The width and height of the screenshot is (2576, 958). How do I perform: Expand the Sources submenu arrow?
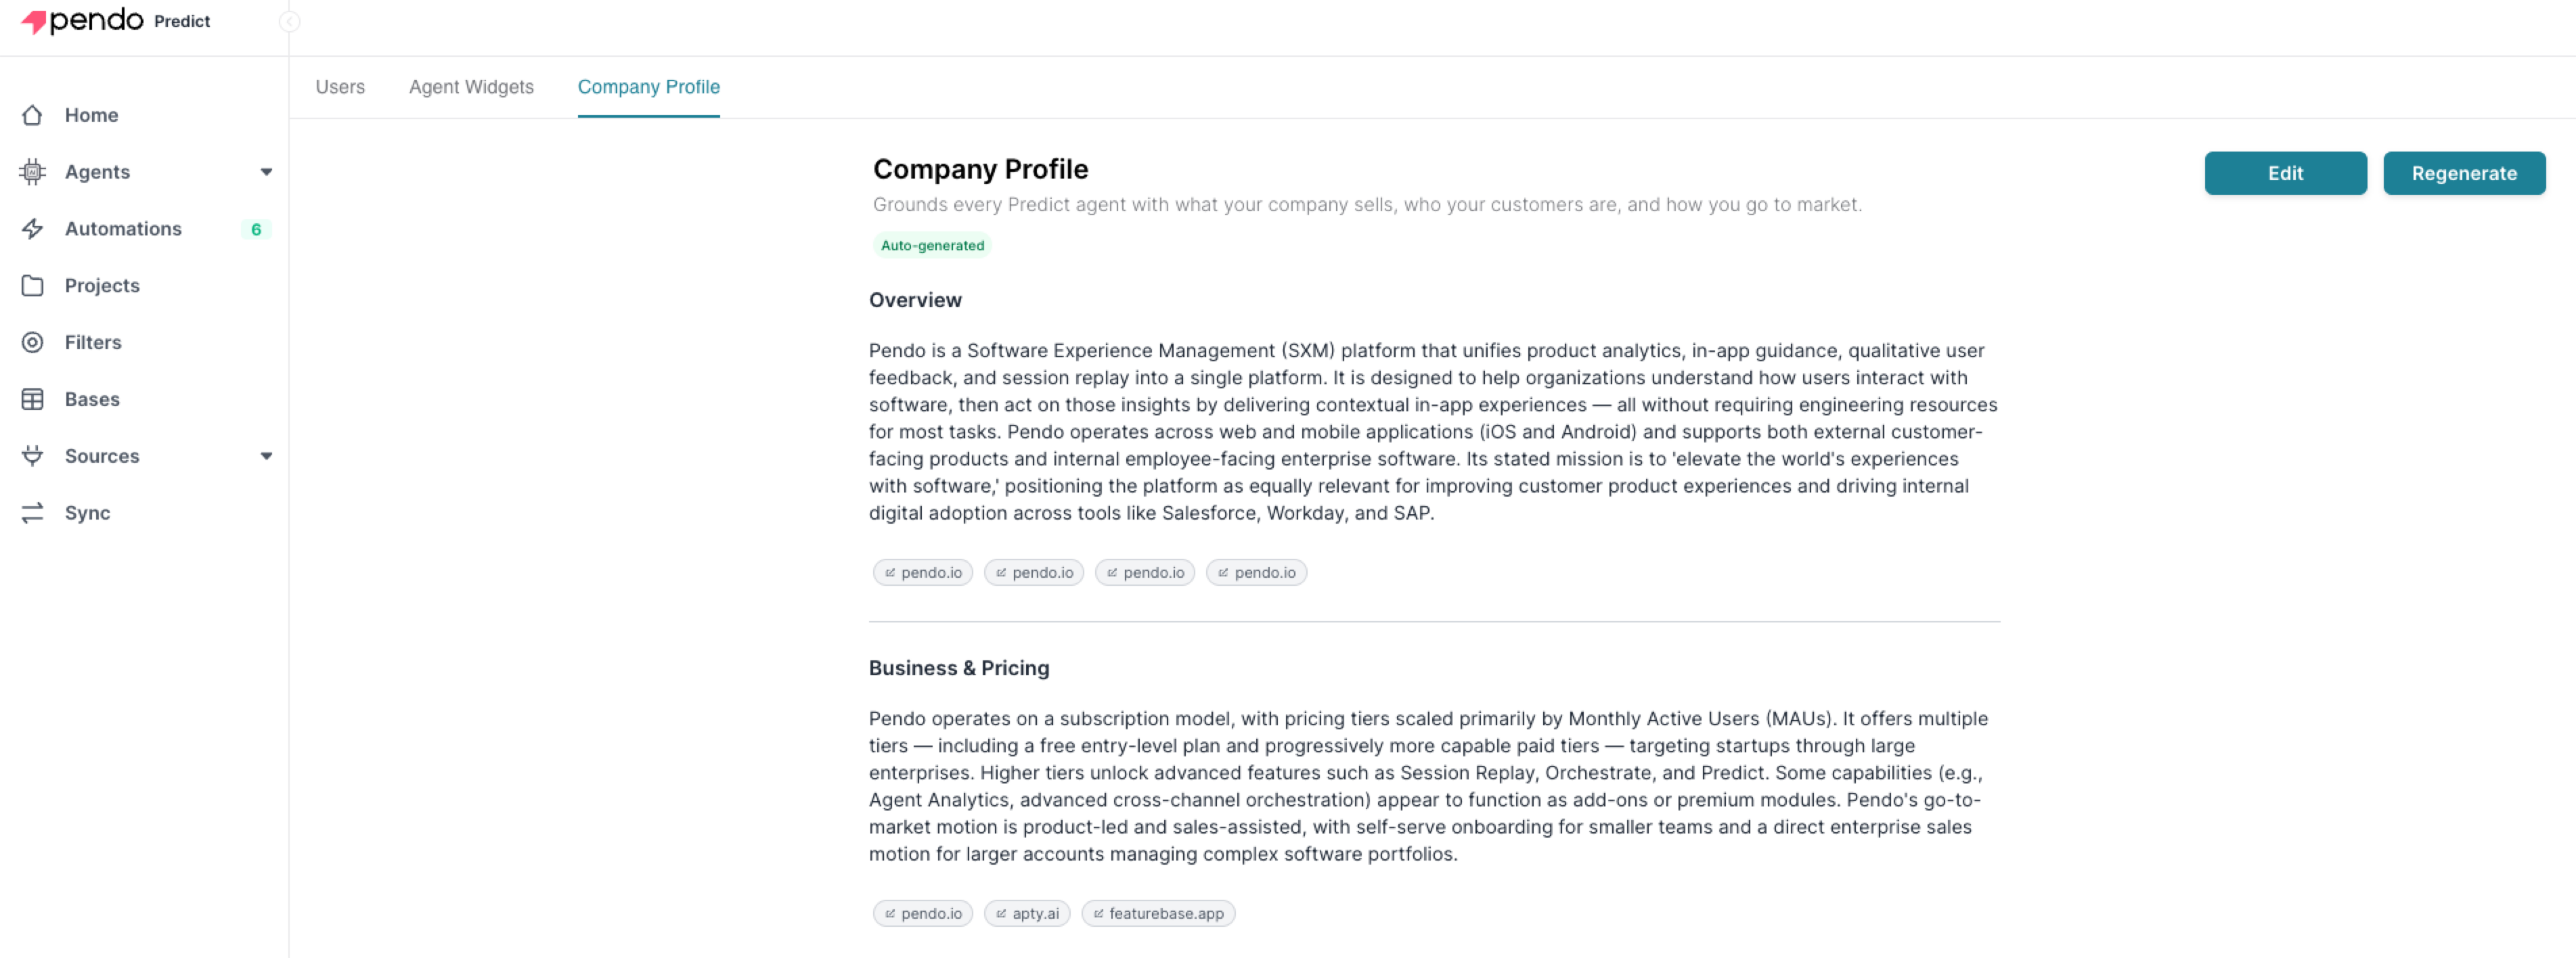pyautogui.click(x=266, y=456)
